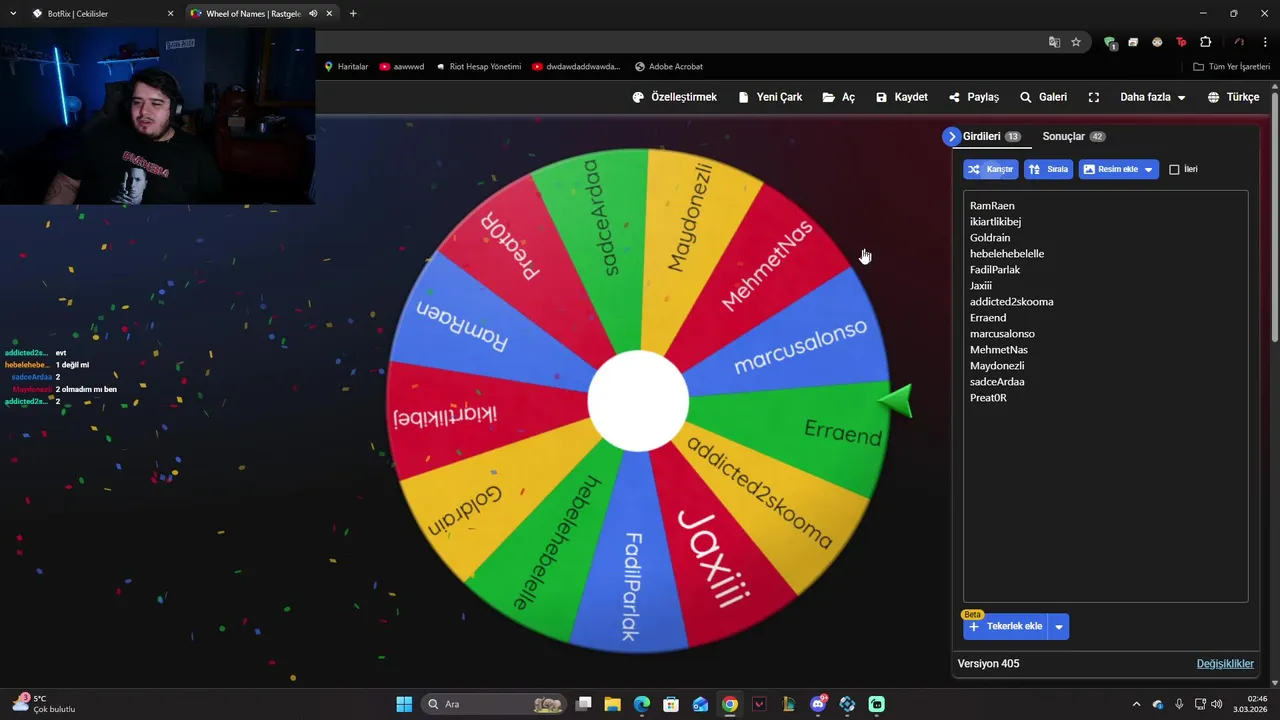
Task: Open the Değişiklikler changelog link
Action: [1225, 664]
